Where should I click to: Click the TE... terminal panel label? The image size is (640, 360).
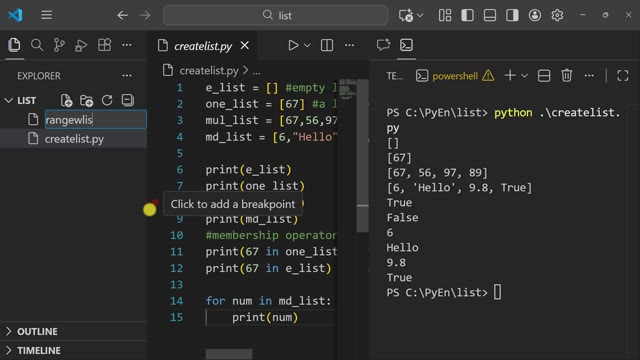click(x=395, y=76)
